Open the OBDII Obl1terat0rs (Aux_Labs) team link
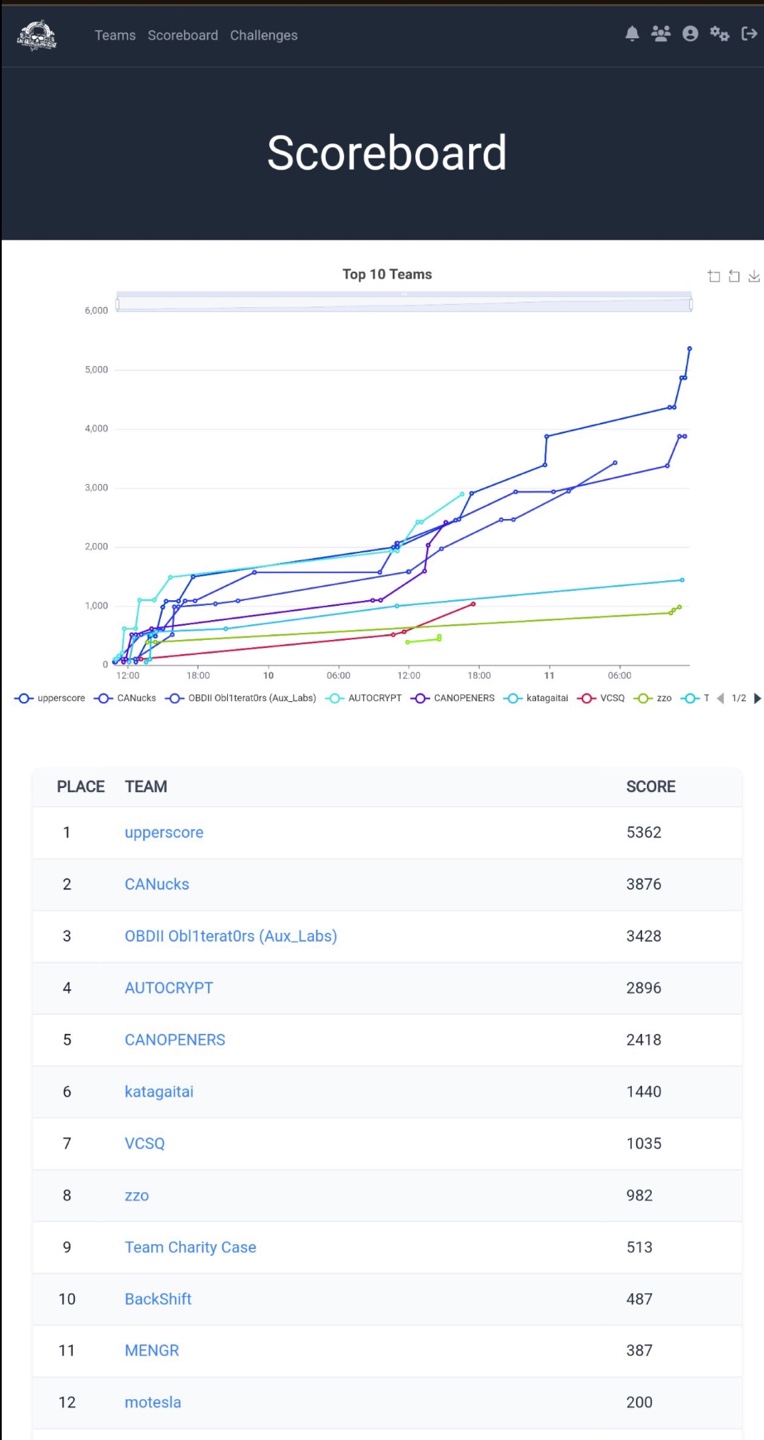The image size is (764, 1440). pos(231,936)
